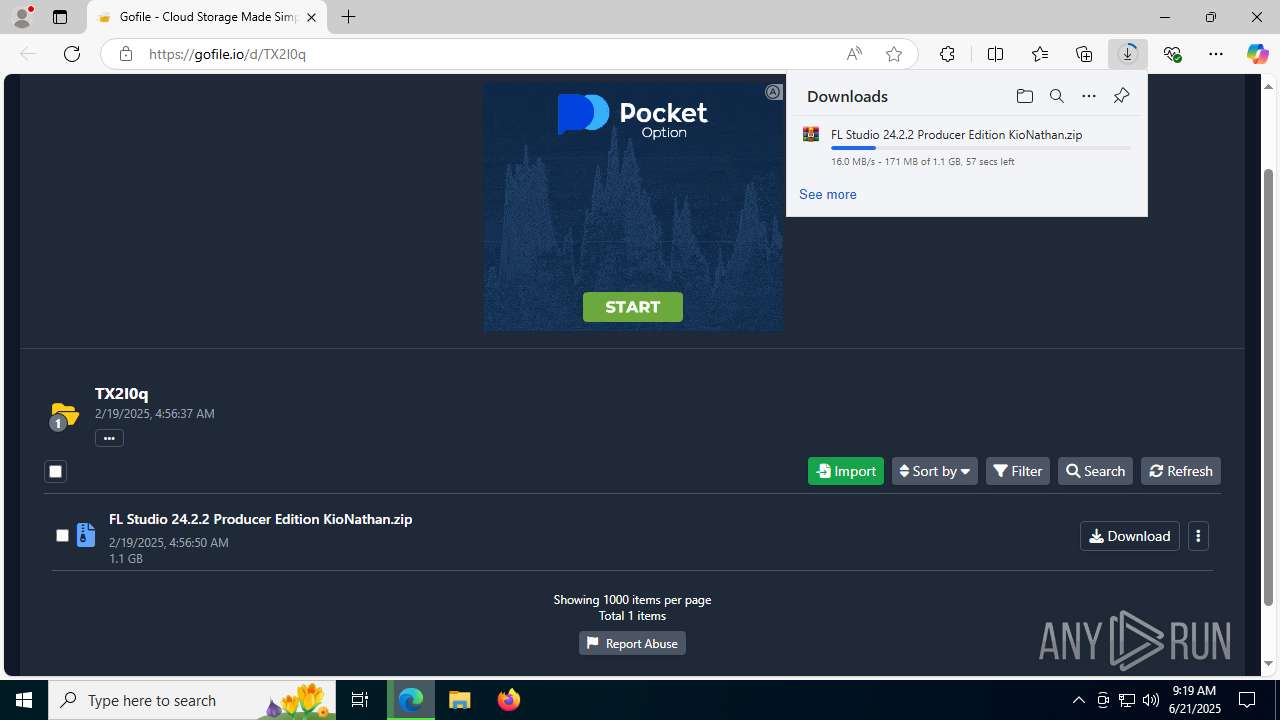This screenshot has width=1280, height=720.
Task: Refresh the page with the reload icon
Action: 72,54
